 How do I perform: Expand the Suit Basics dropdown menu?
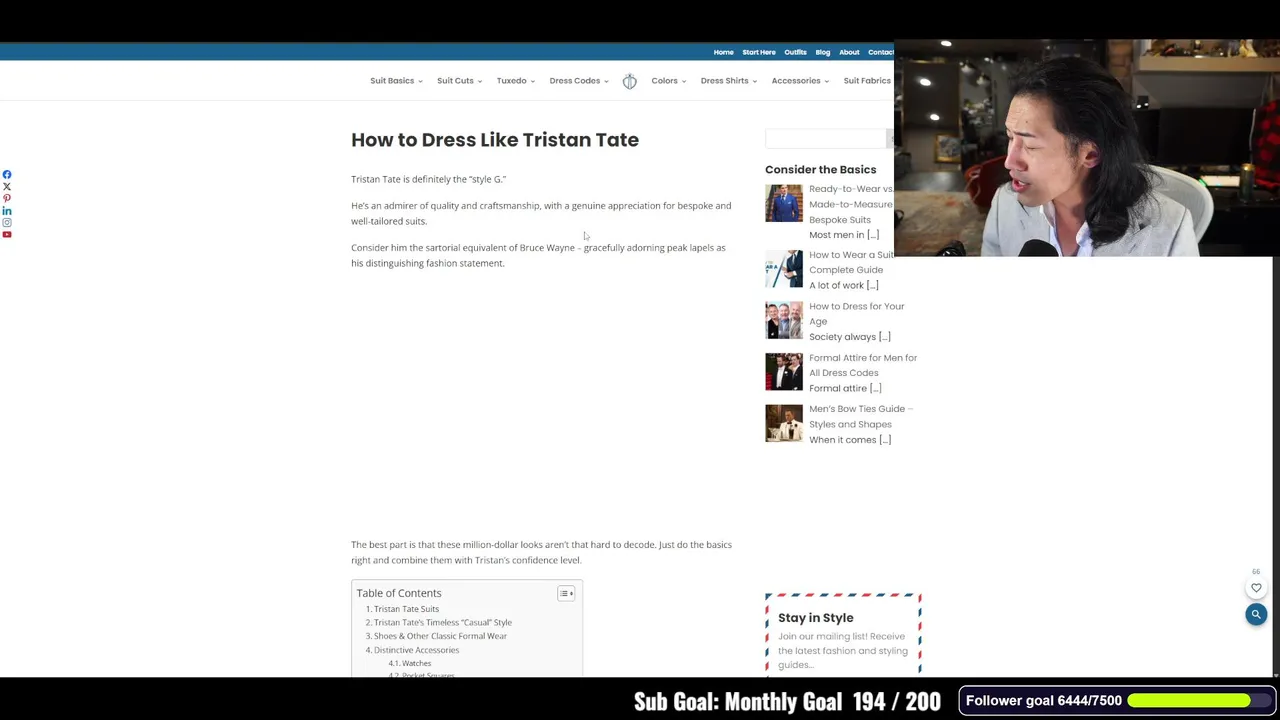point(396,81)
